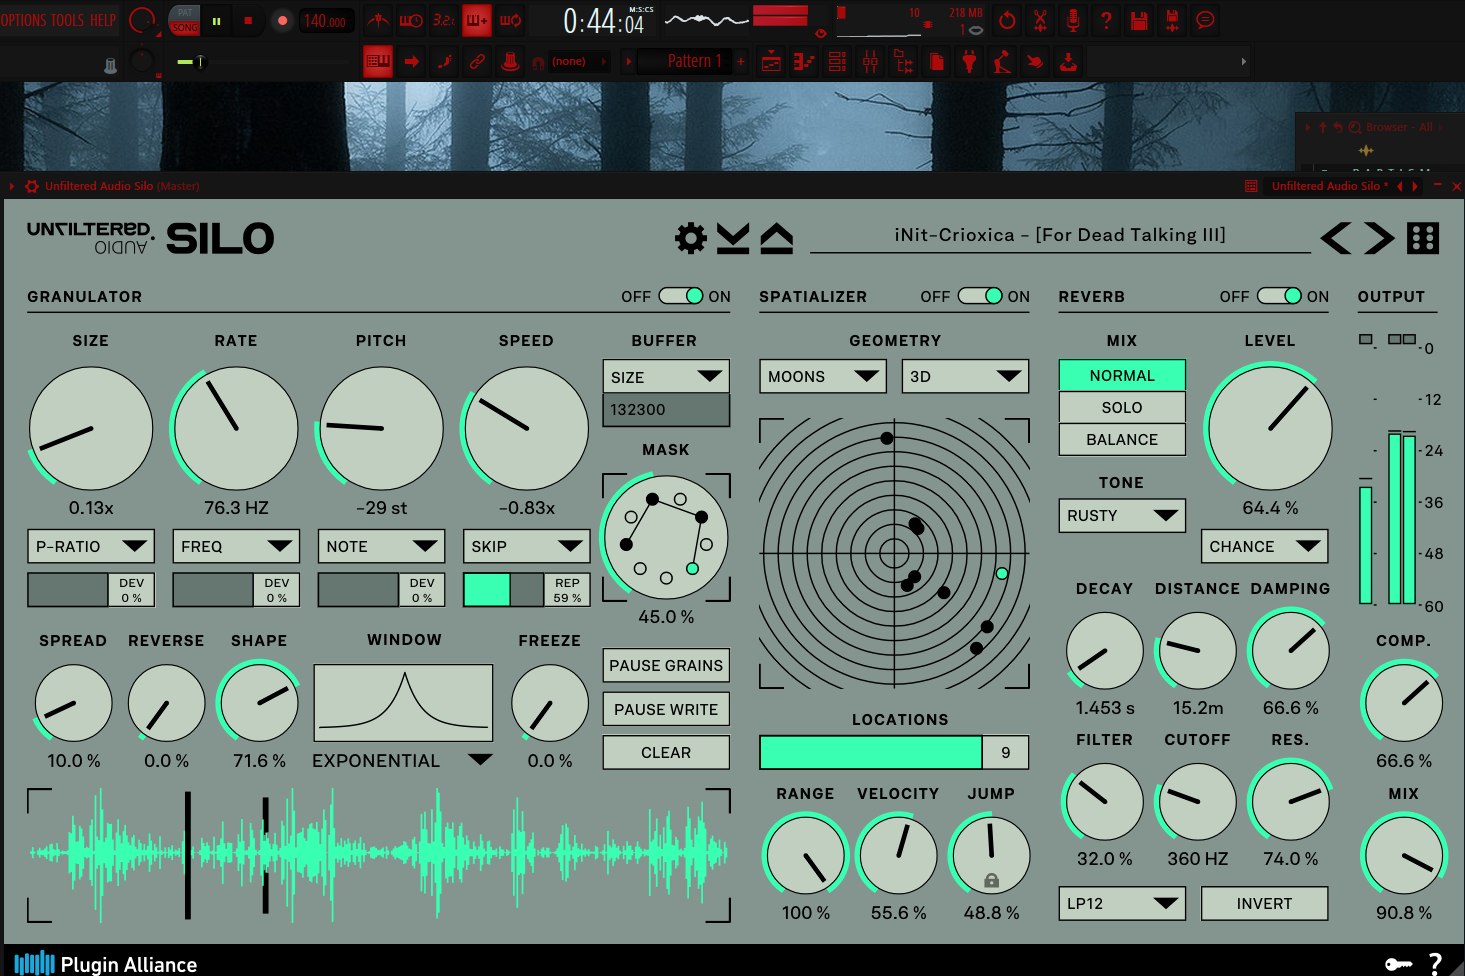Screen dimensions: 1465x976
Task: Click the stamp tool icon in FL toolbar
Action: click(x=510, y=62)
